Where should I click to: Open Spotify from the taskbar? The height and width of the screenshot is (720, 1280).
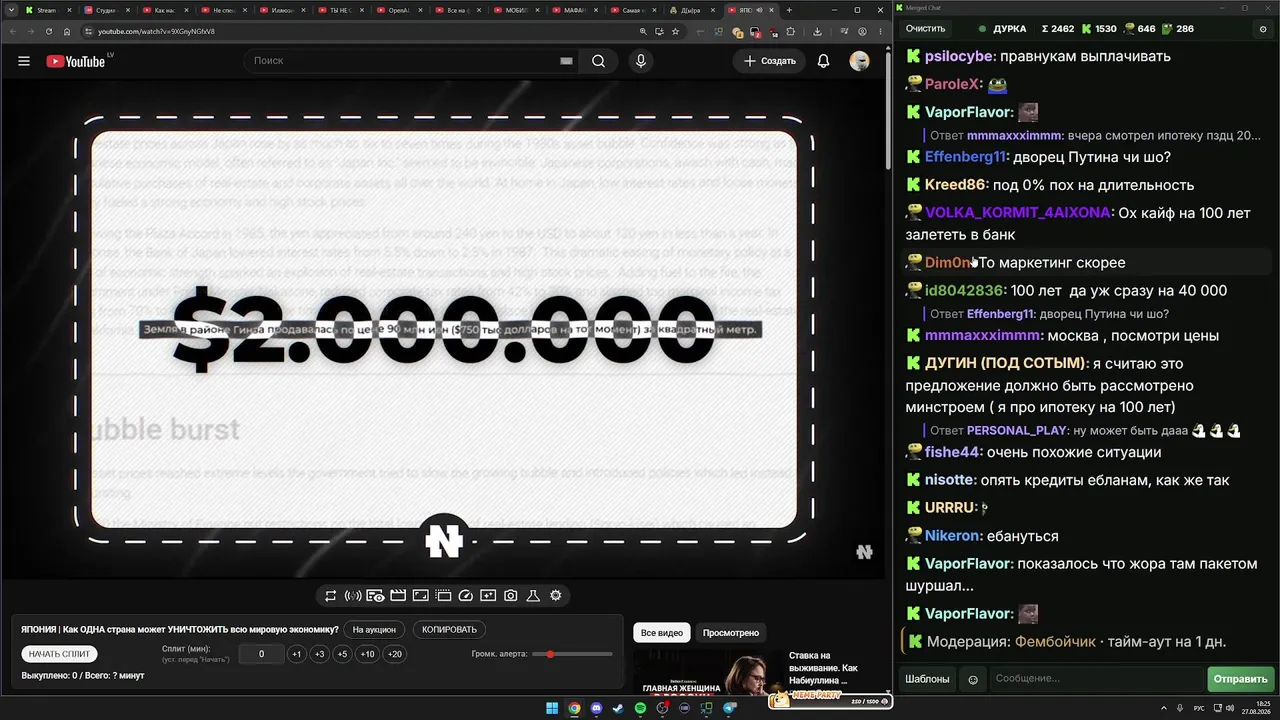(640, 709)
